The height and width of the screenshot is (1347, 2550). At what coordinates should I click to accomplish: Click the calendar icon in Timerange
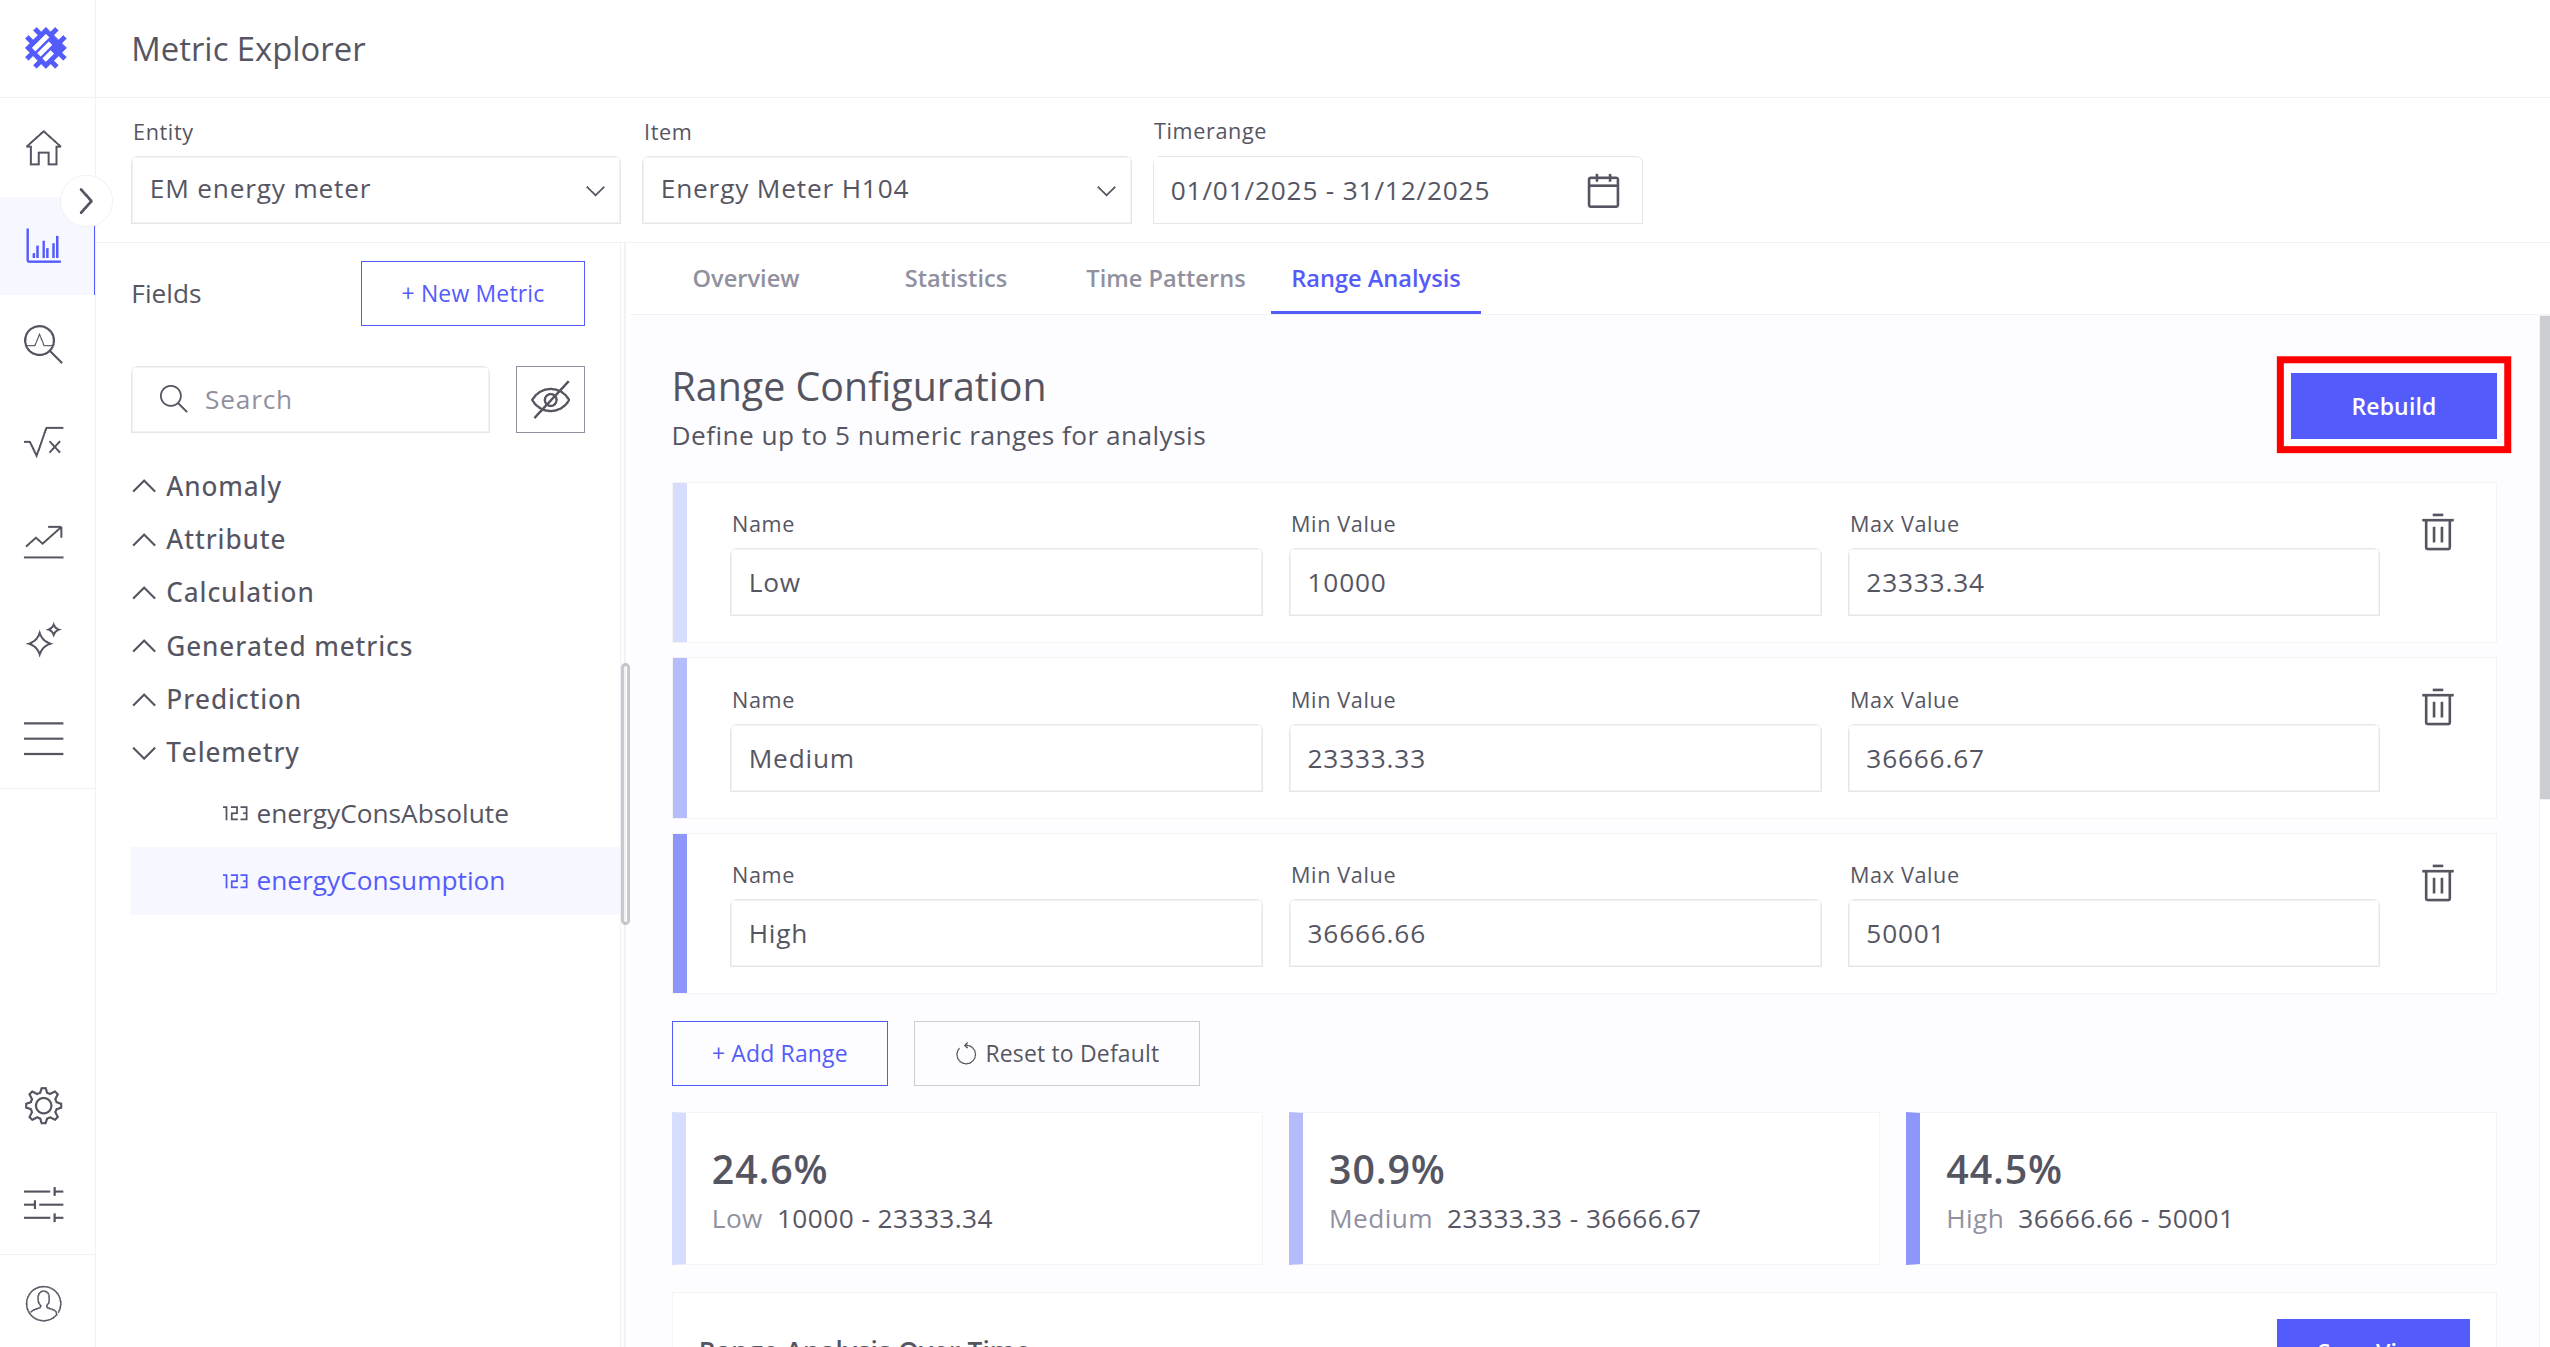pos(1602,190)
